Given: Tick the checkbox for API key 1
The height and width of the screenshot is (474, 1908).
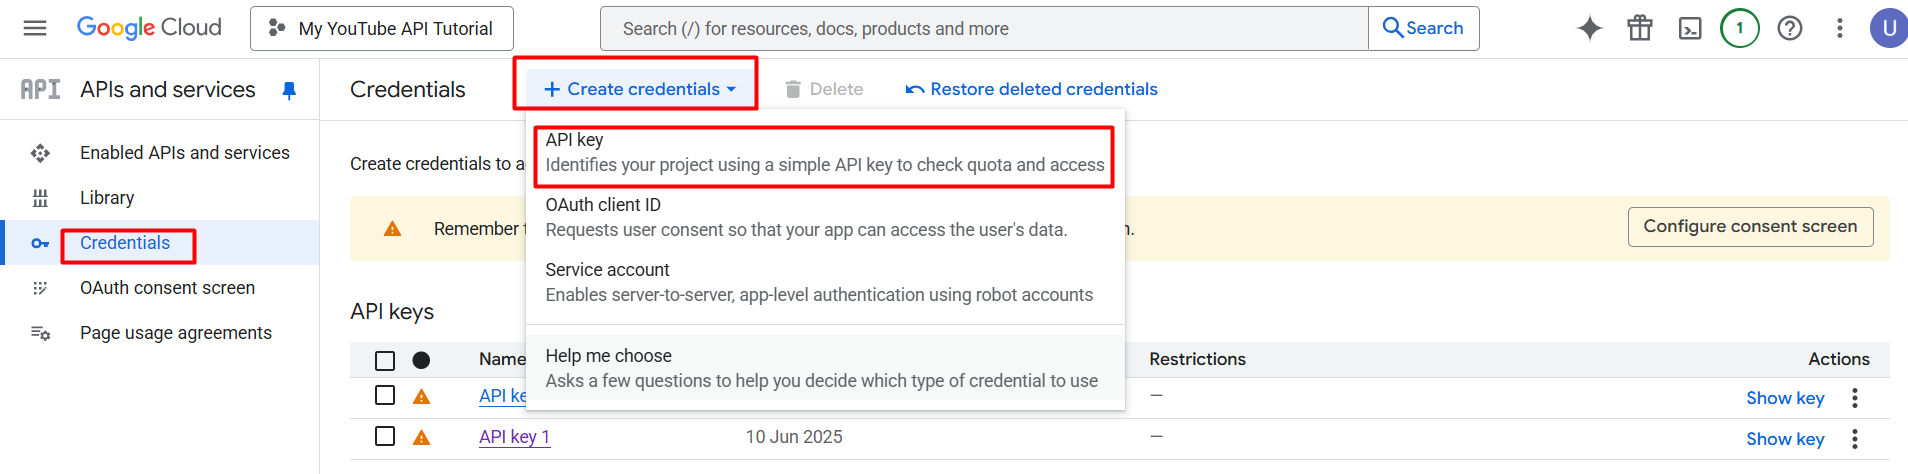Looking at the screenshot, I should 385,436.
